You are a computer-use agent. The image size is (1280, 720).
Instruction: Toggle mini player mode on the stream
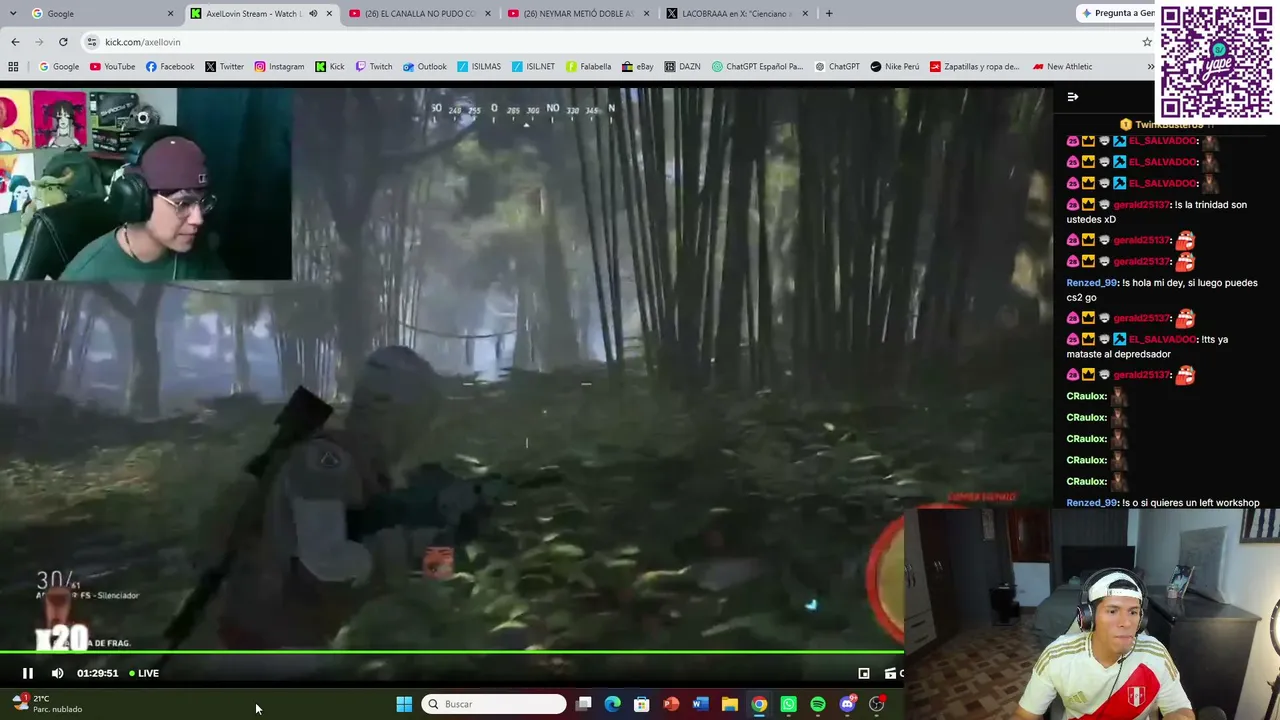[864, 673]
